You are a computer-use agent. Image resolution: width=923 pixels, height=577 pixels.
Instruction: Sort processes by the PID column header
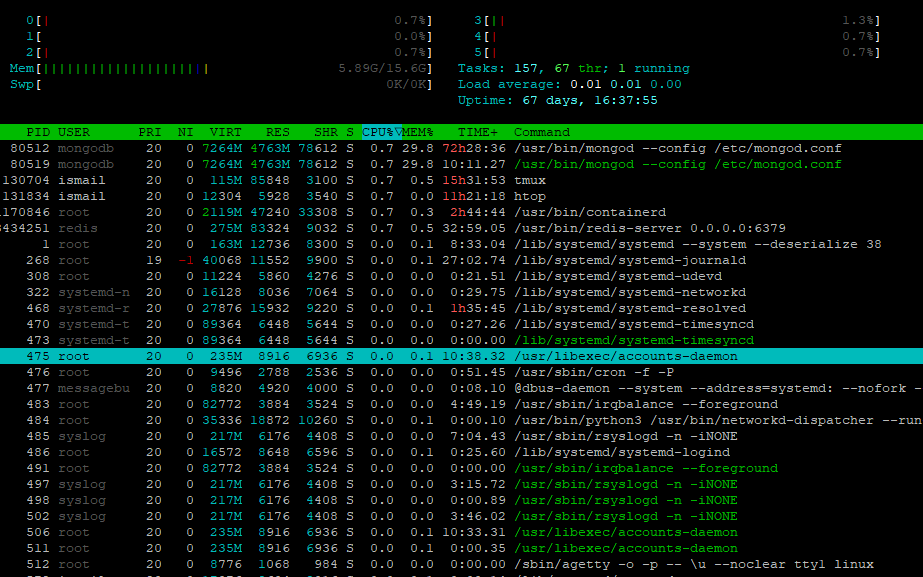[38, 132]
